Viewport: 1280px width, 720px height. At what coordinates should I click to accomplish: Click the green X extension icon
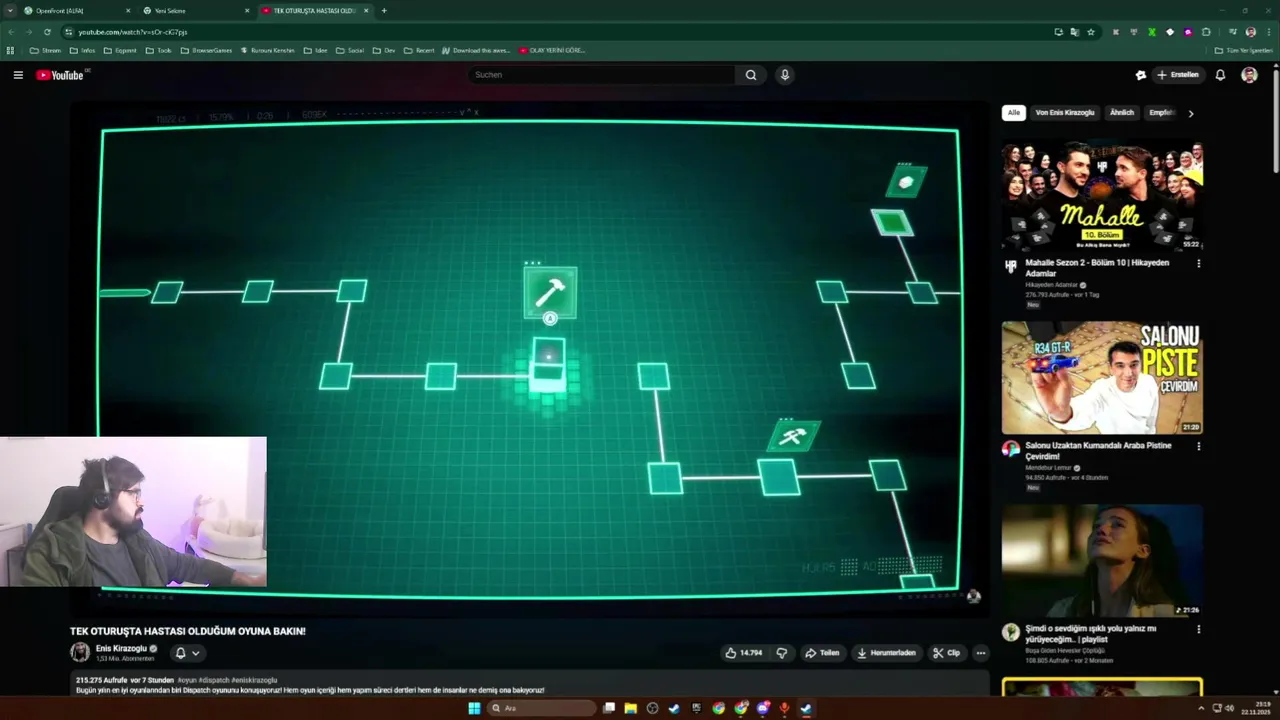[1152, 32]
